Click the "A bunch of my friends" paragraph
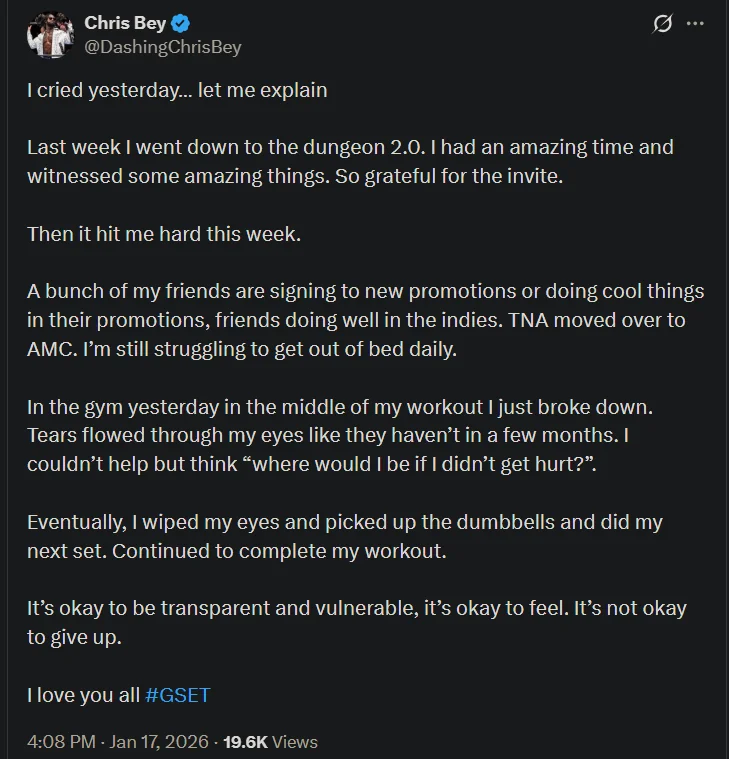 click(365, 320)
